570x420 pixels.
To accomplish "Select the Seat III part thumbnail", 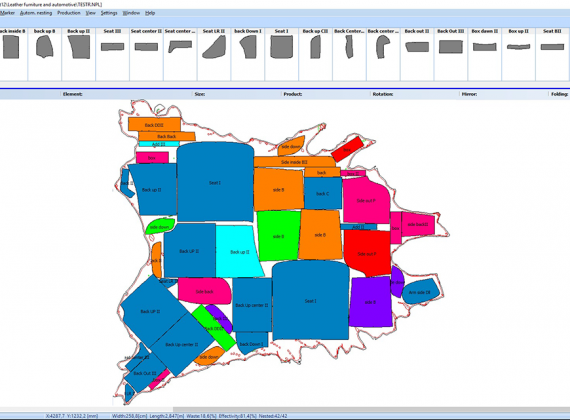I will [x=112, y=47].
